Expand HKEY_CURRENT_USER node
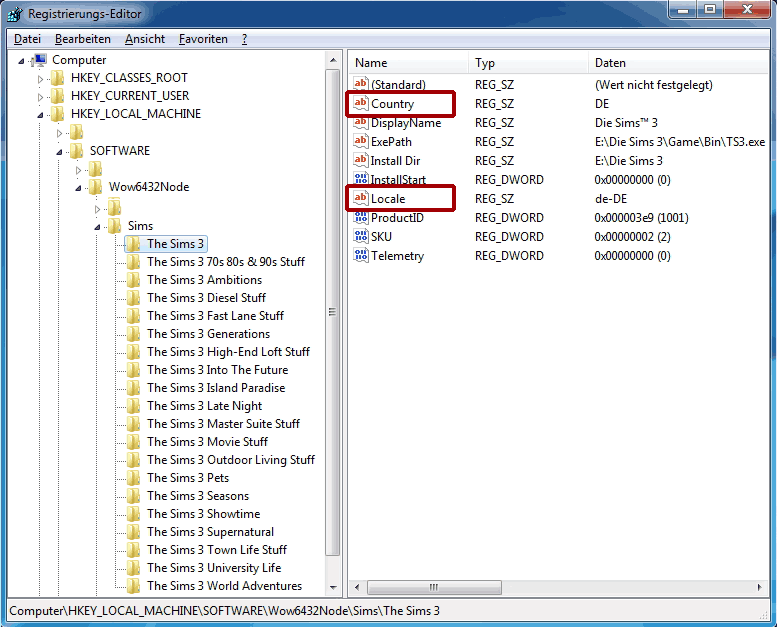Image resolution: width=777 pixels, height=627 pixels. 40,97
